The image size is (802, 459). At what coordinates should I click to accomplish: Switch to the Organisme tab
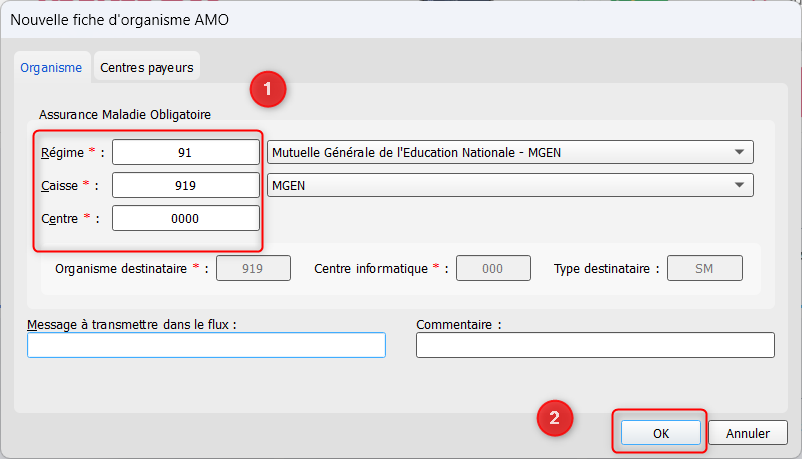51,67
